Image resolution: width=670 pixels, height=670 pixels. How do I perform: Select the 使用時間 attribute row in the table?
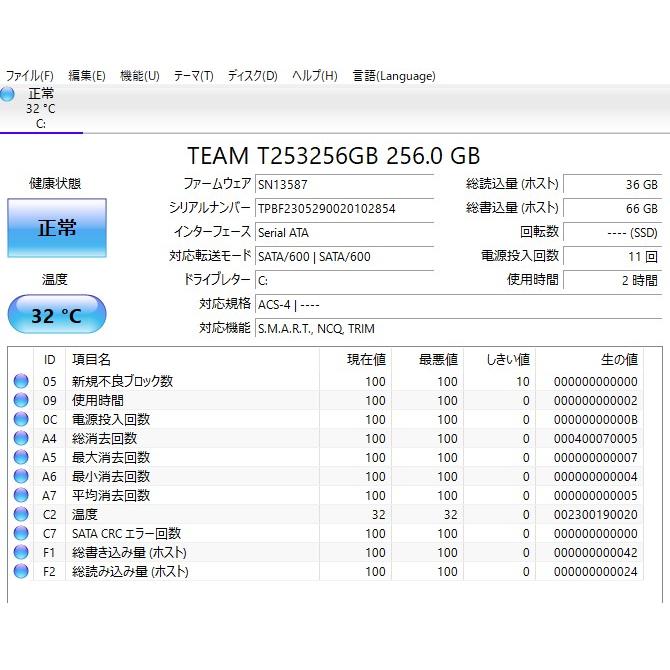(x=326, y=400)
